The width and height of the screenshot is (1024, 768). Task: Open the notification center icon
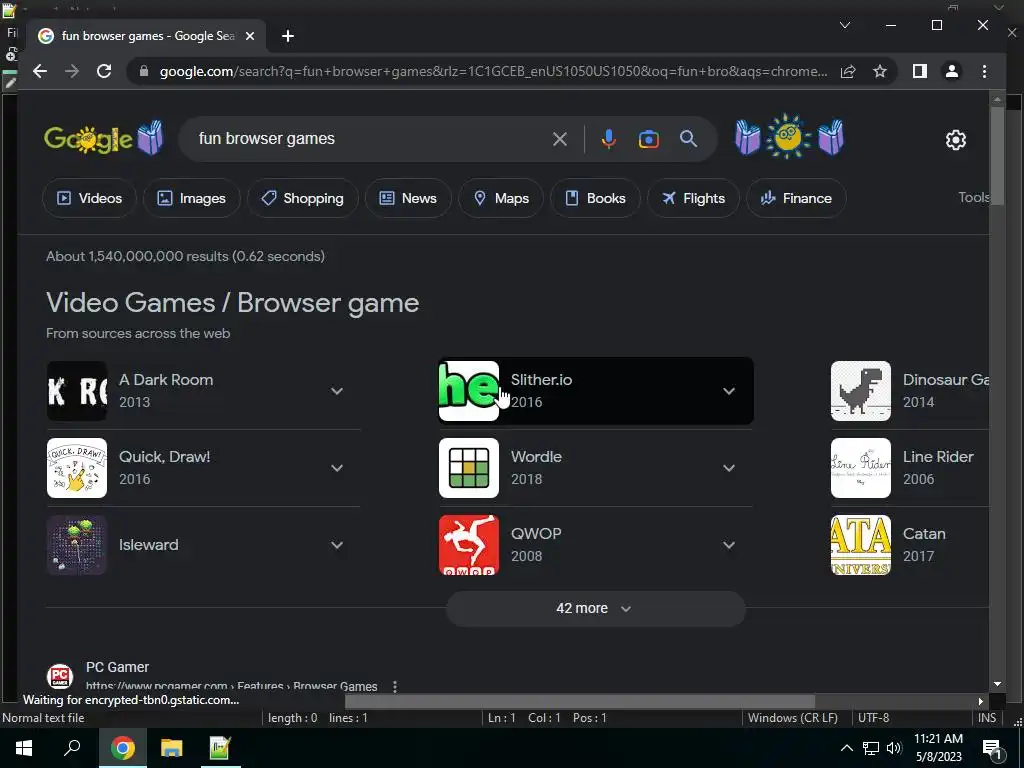[x=993, y=748]
